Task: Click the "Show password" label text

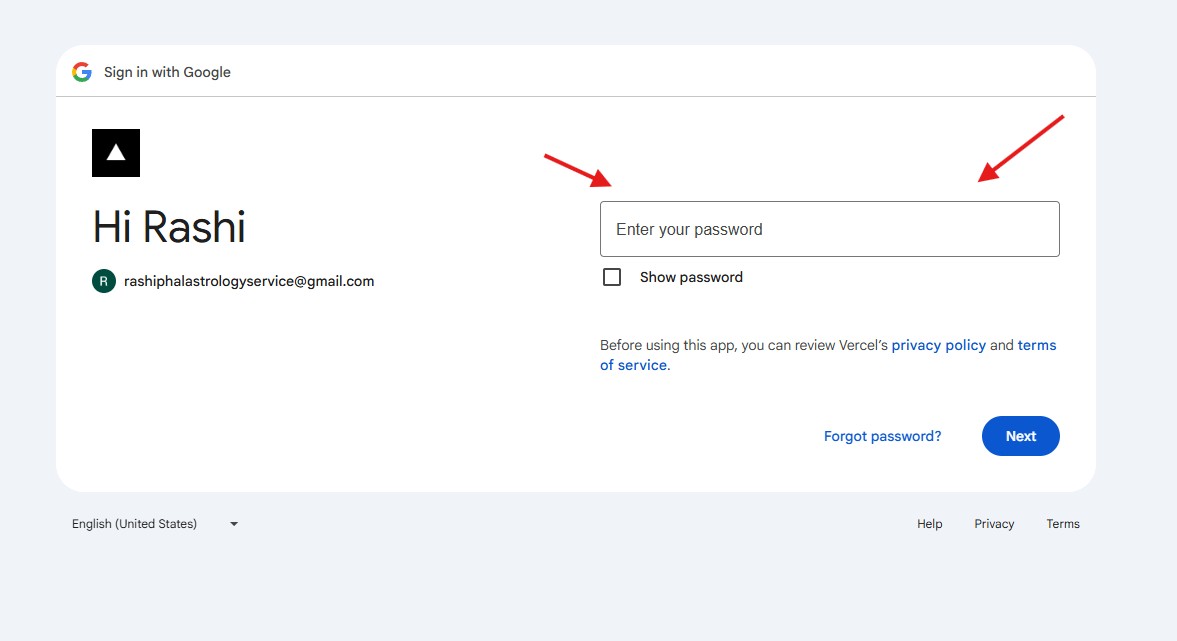Action: pos(691,277)
